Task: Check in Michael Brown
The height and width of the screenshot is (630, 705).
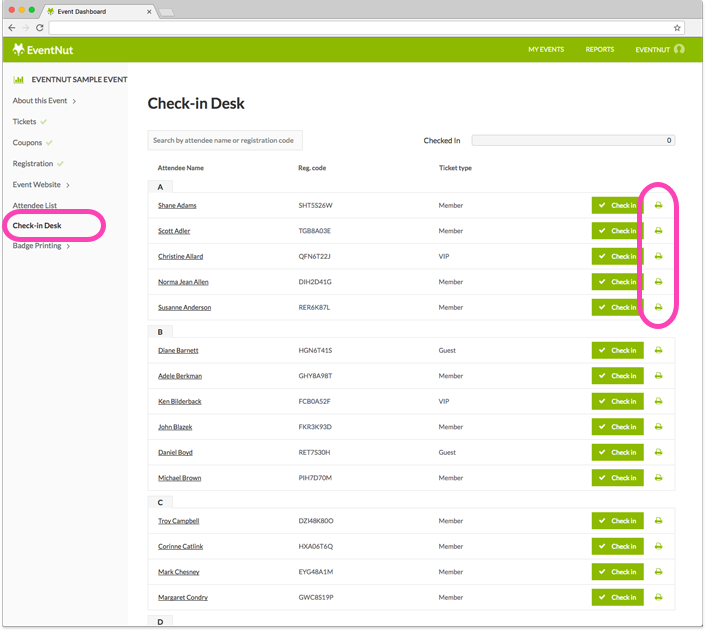Action: pos(617,478)
